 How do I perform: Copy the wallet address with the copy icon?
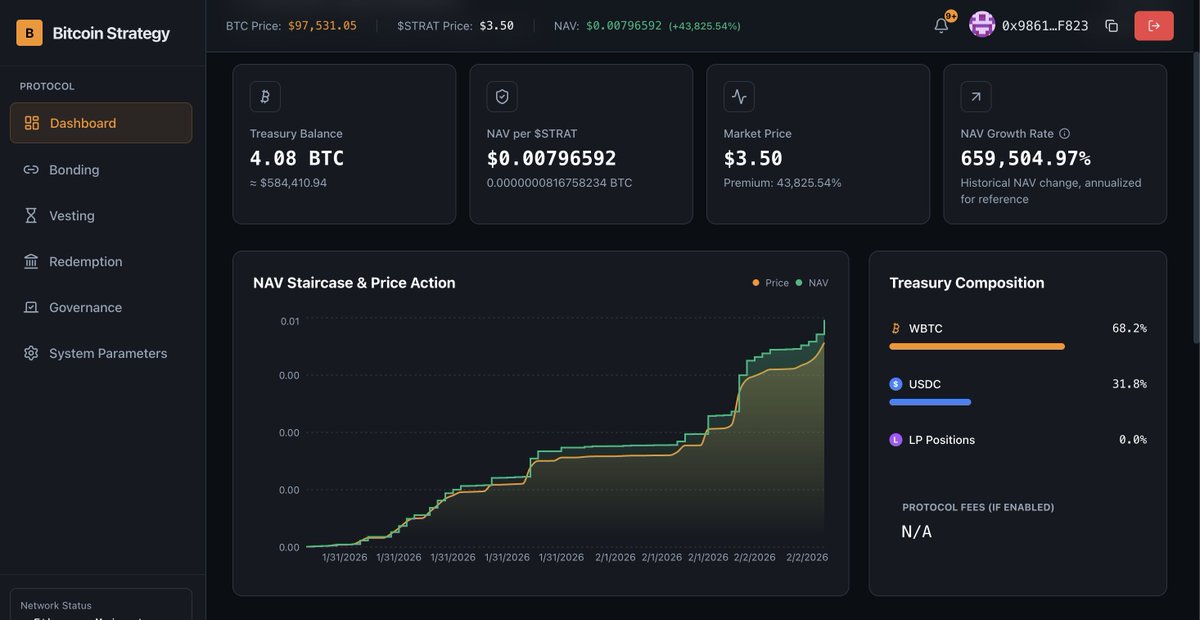1112,25
